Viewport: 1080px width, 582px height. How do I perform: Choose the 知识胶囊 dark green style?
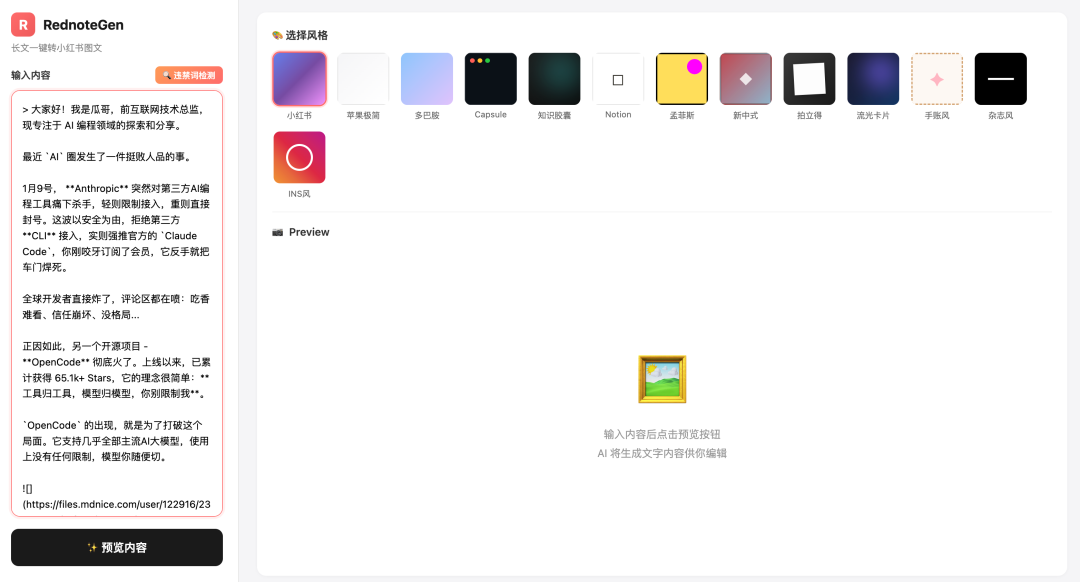click(x=554, y=79)
